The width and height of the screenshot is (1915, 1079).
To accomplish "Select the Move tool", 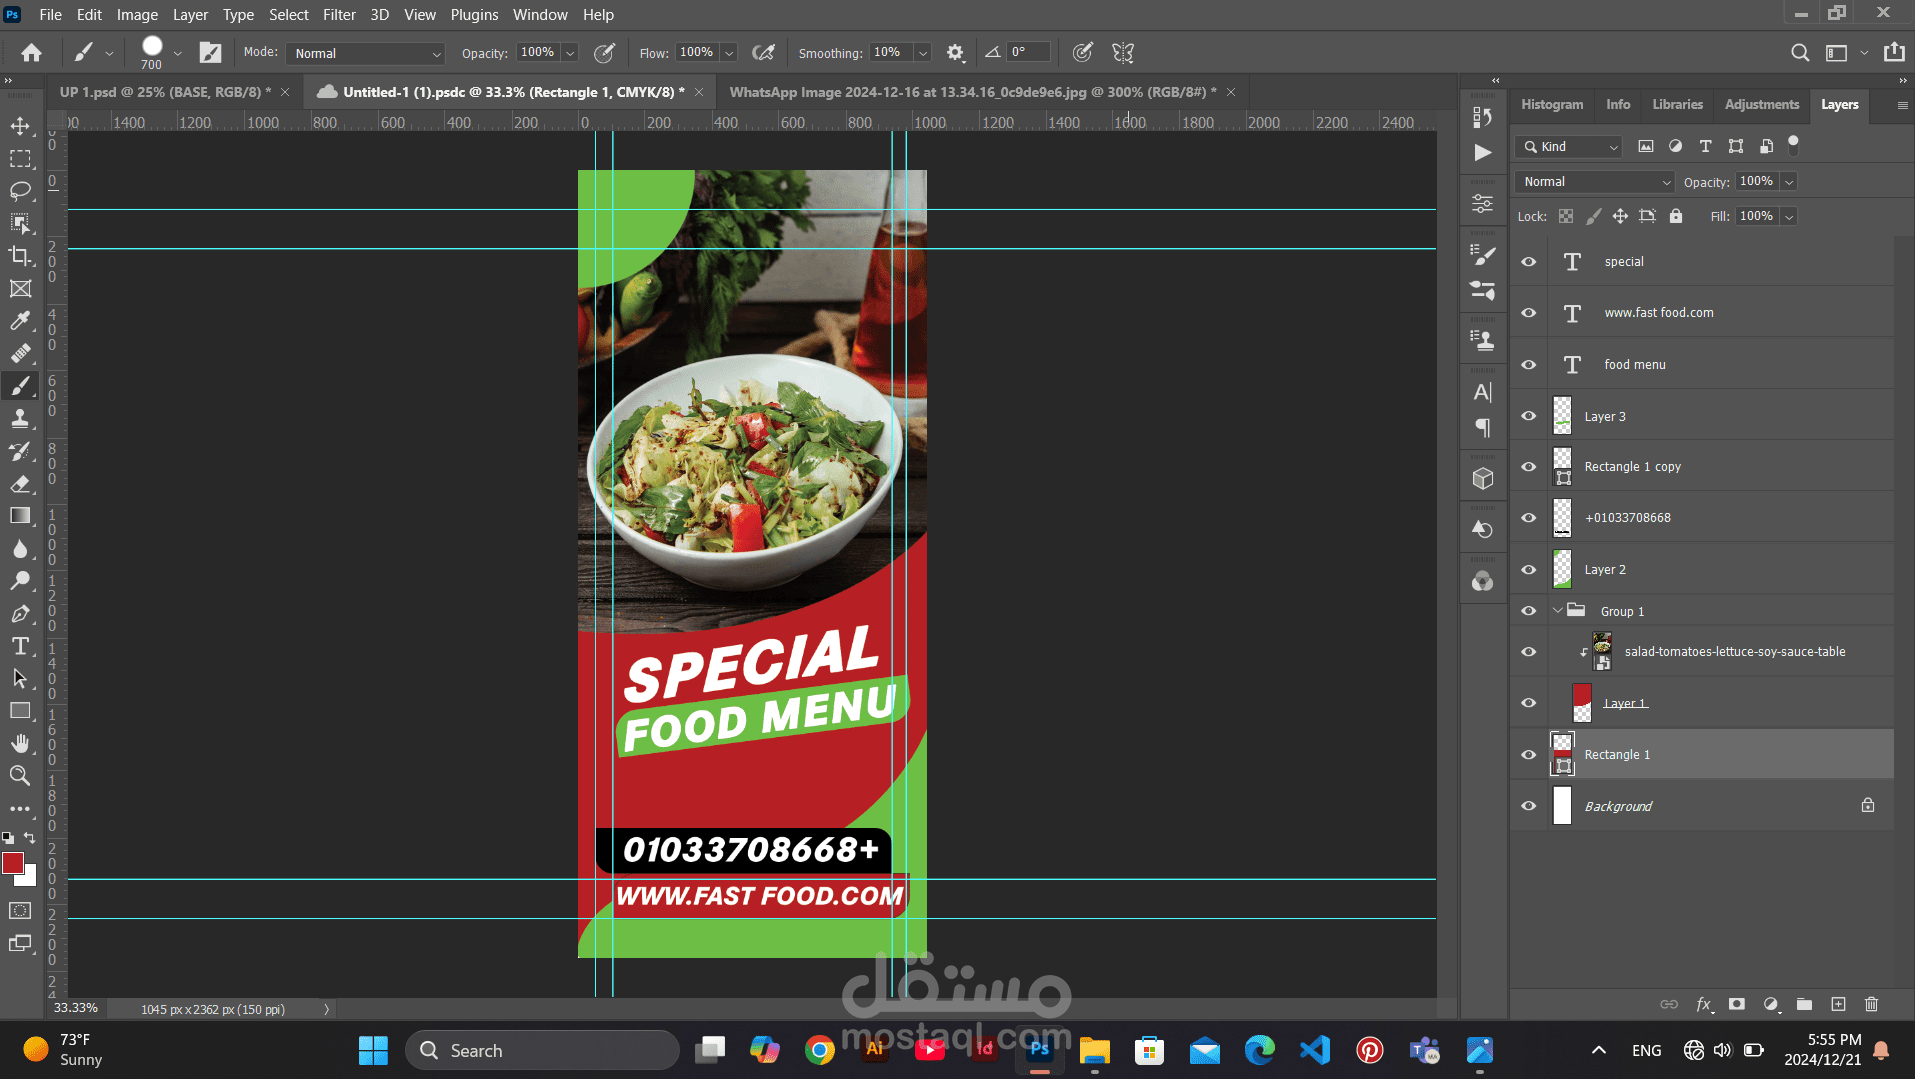I will pyautogui.click(x=20, y=126).
